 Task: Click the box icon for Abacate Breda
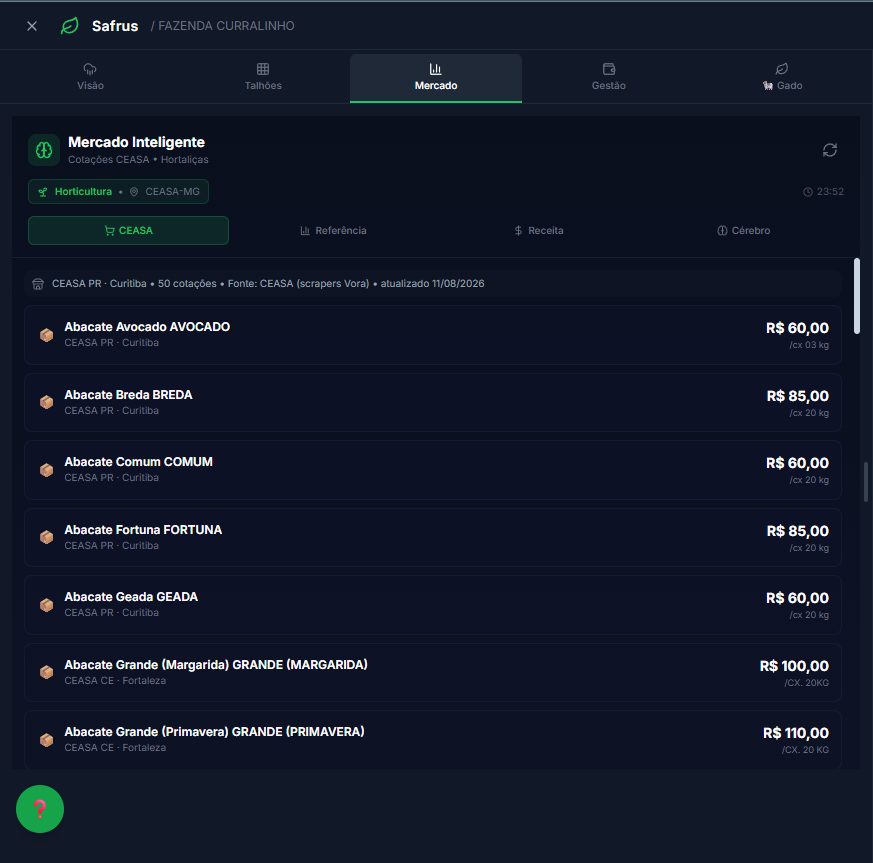47,403
